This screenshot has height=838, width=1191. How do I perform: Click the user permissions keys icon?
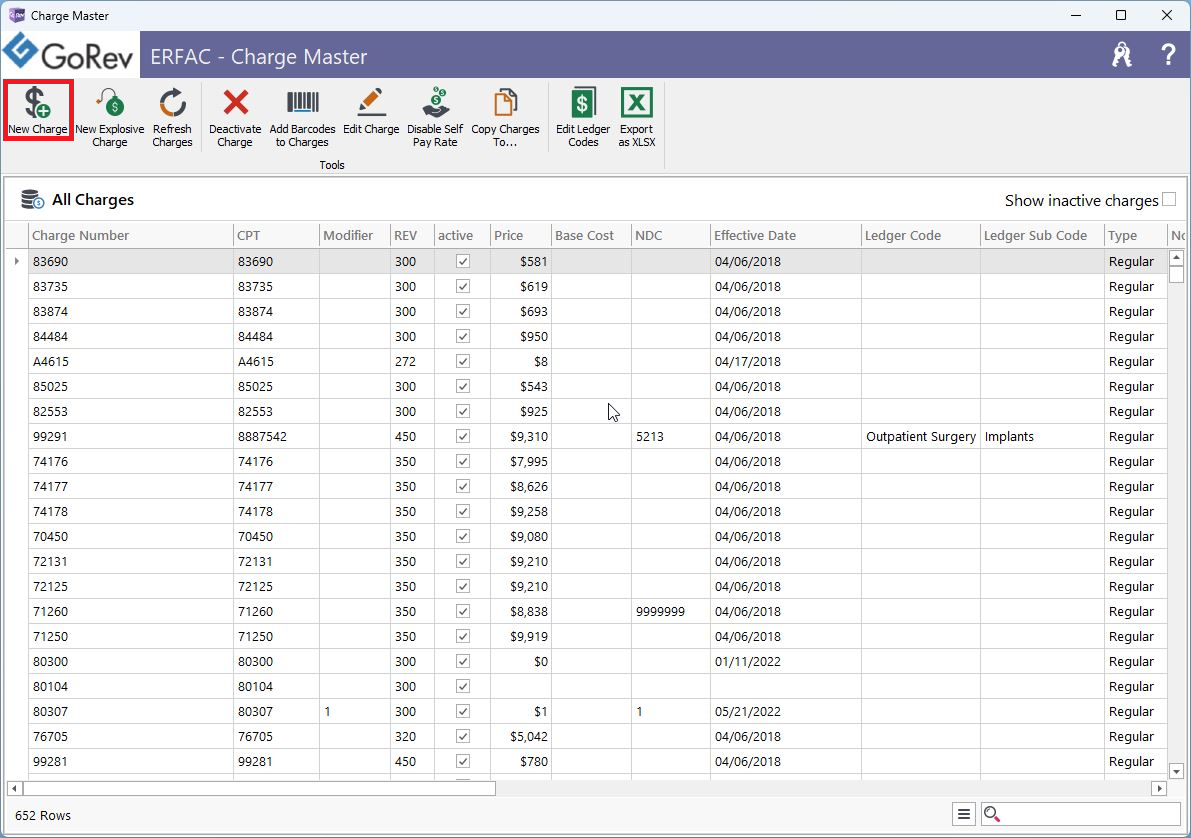click(1122, 55)
